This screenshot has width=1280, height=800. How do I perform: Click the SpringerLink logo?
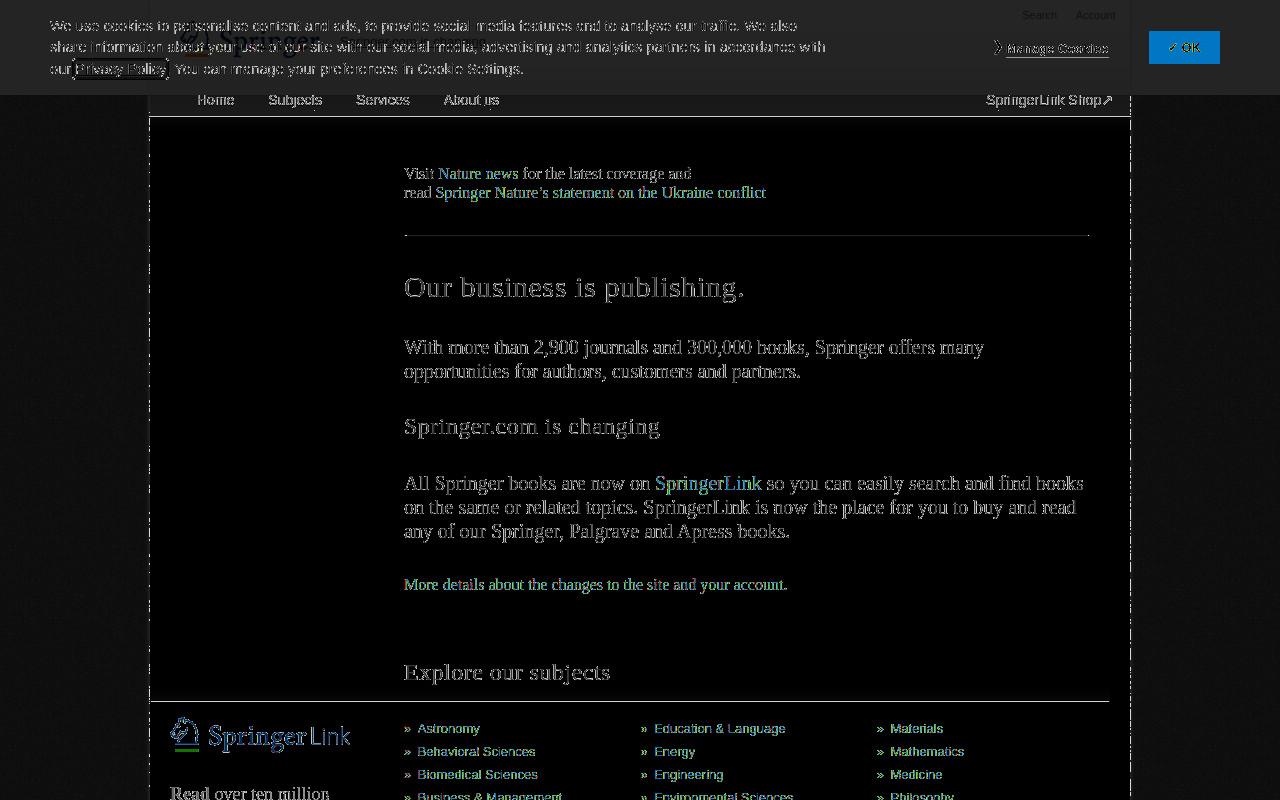pyautogui.click(x=260, y=735)
